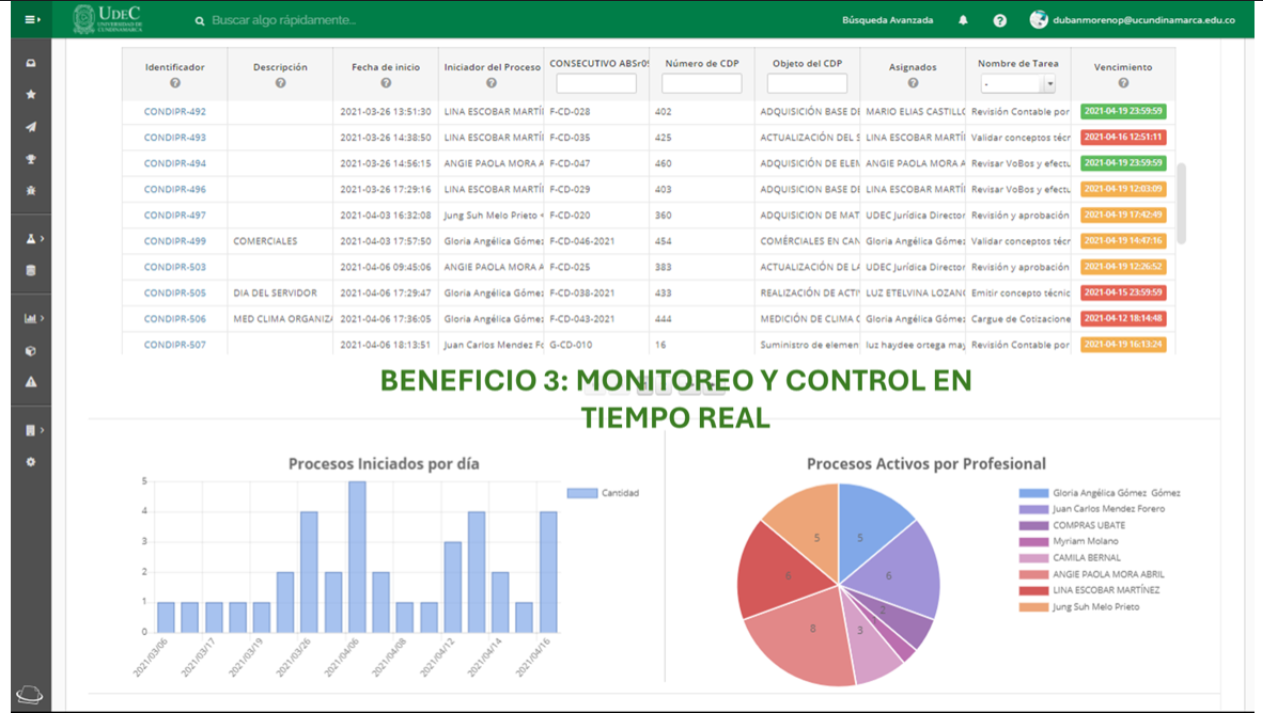
Task: Select the star favorites icon in sidebar
Action: coord(32,93)
